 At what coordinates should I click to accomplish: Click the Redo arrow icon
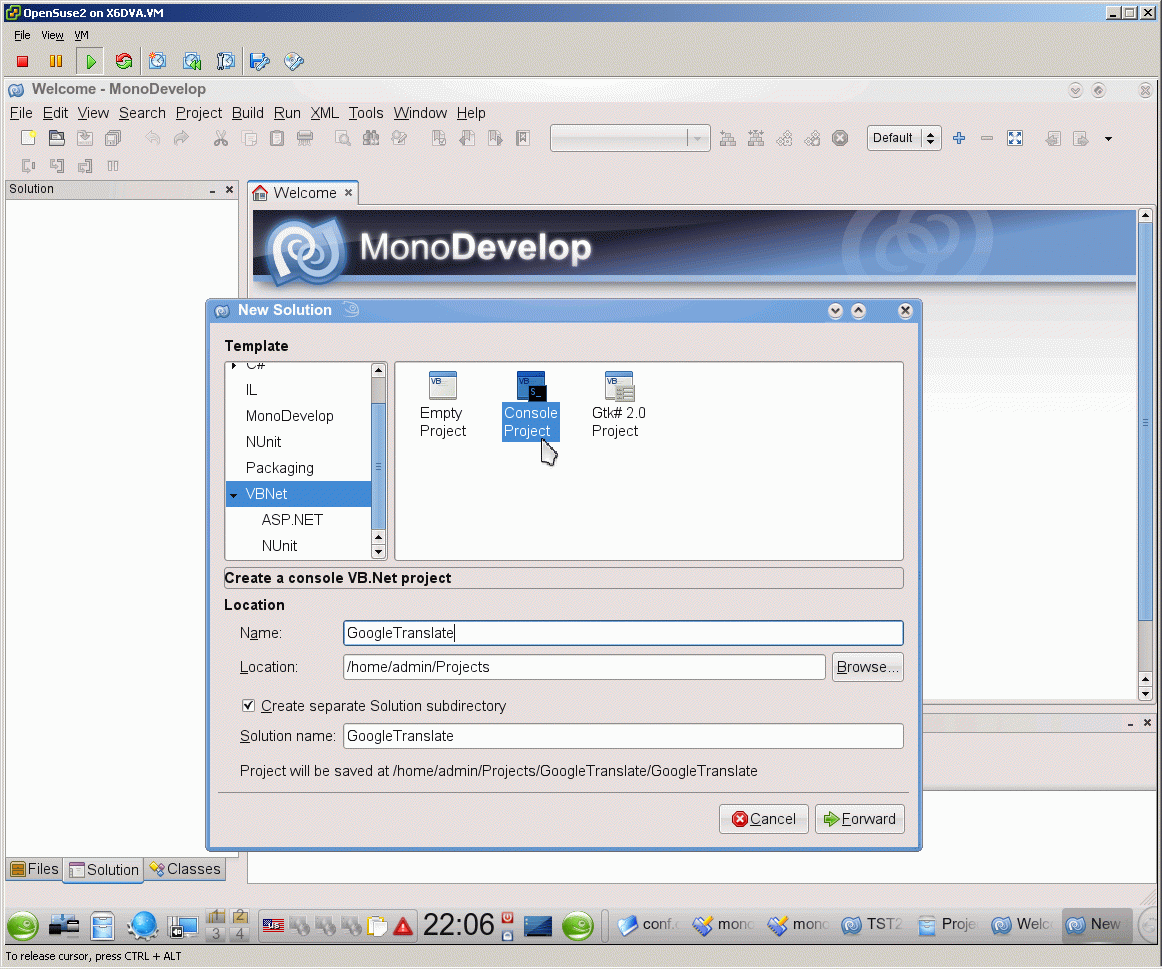tap(181, 138)
